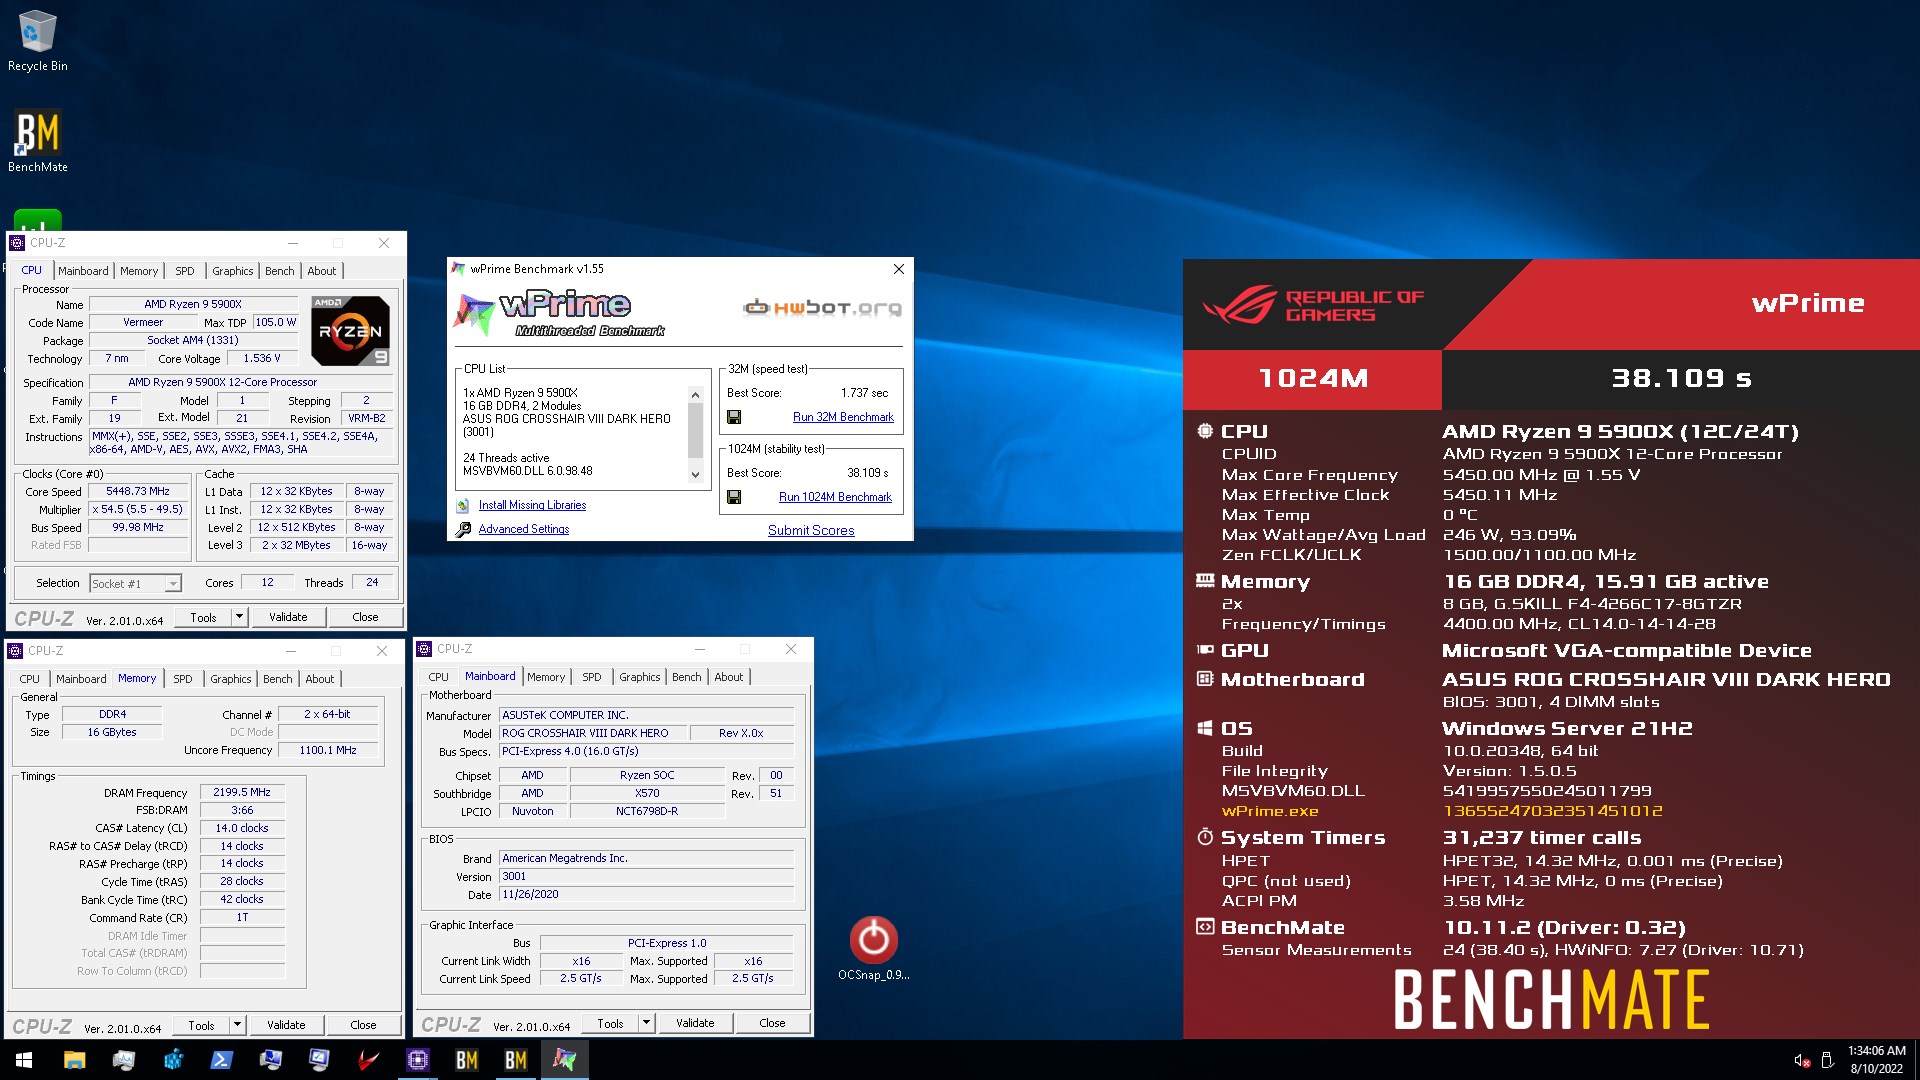The height and width of the screenshot is (1080, 1920).
Task: Click Validate in the Memory CPU-Z window
Action: [286, 1025]
